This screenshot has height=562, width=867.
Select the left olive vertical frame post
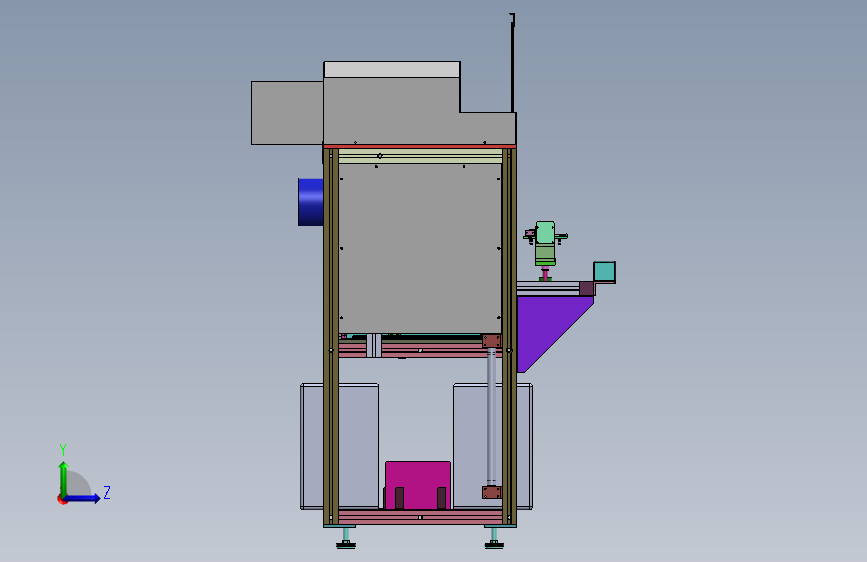coord(331,336)
